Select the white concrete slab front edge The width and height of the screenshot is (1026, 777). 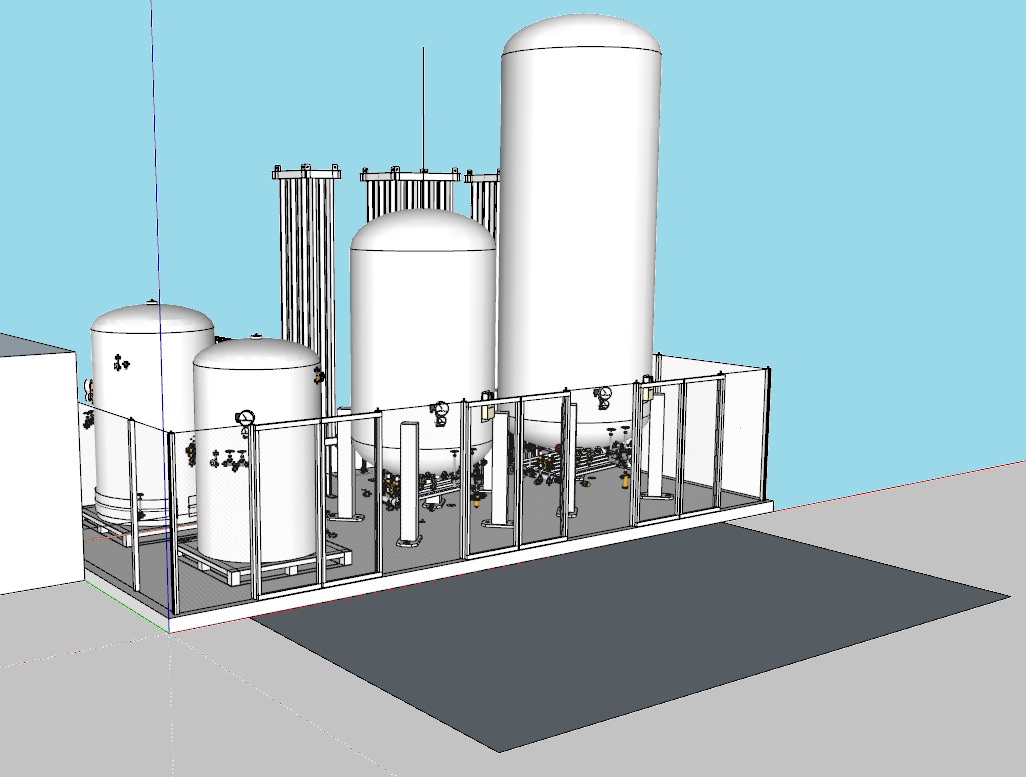click(210, 622)
